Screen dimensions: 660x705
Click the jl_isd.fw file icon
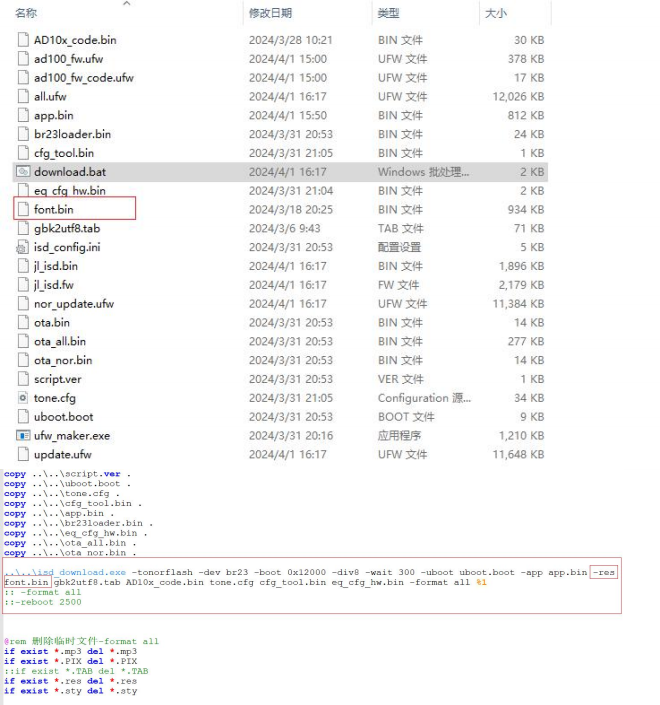[x=23, y=285]
